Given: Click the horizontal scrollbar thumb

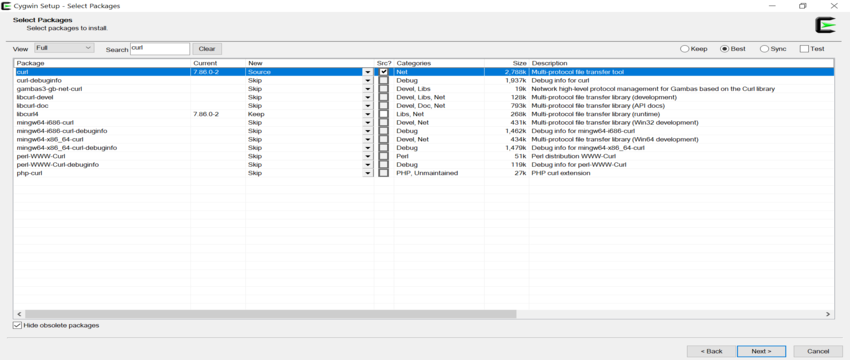Looking at the screenshot, I should [271, 314].
